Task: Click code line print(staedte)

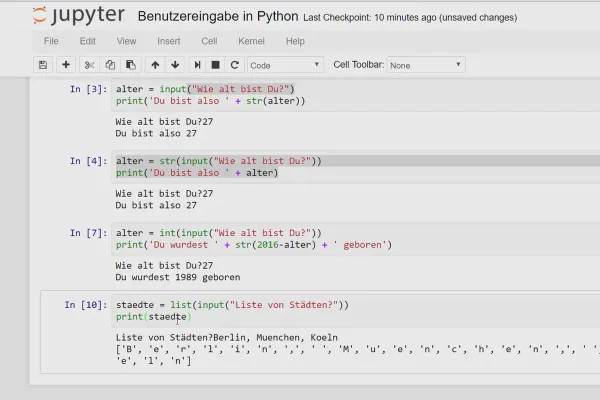Action: tap(153, 317)
